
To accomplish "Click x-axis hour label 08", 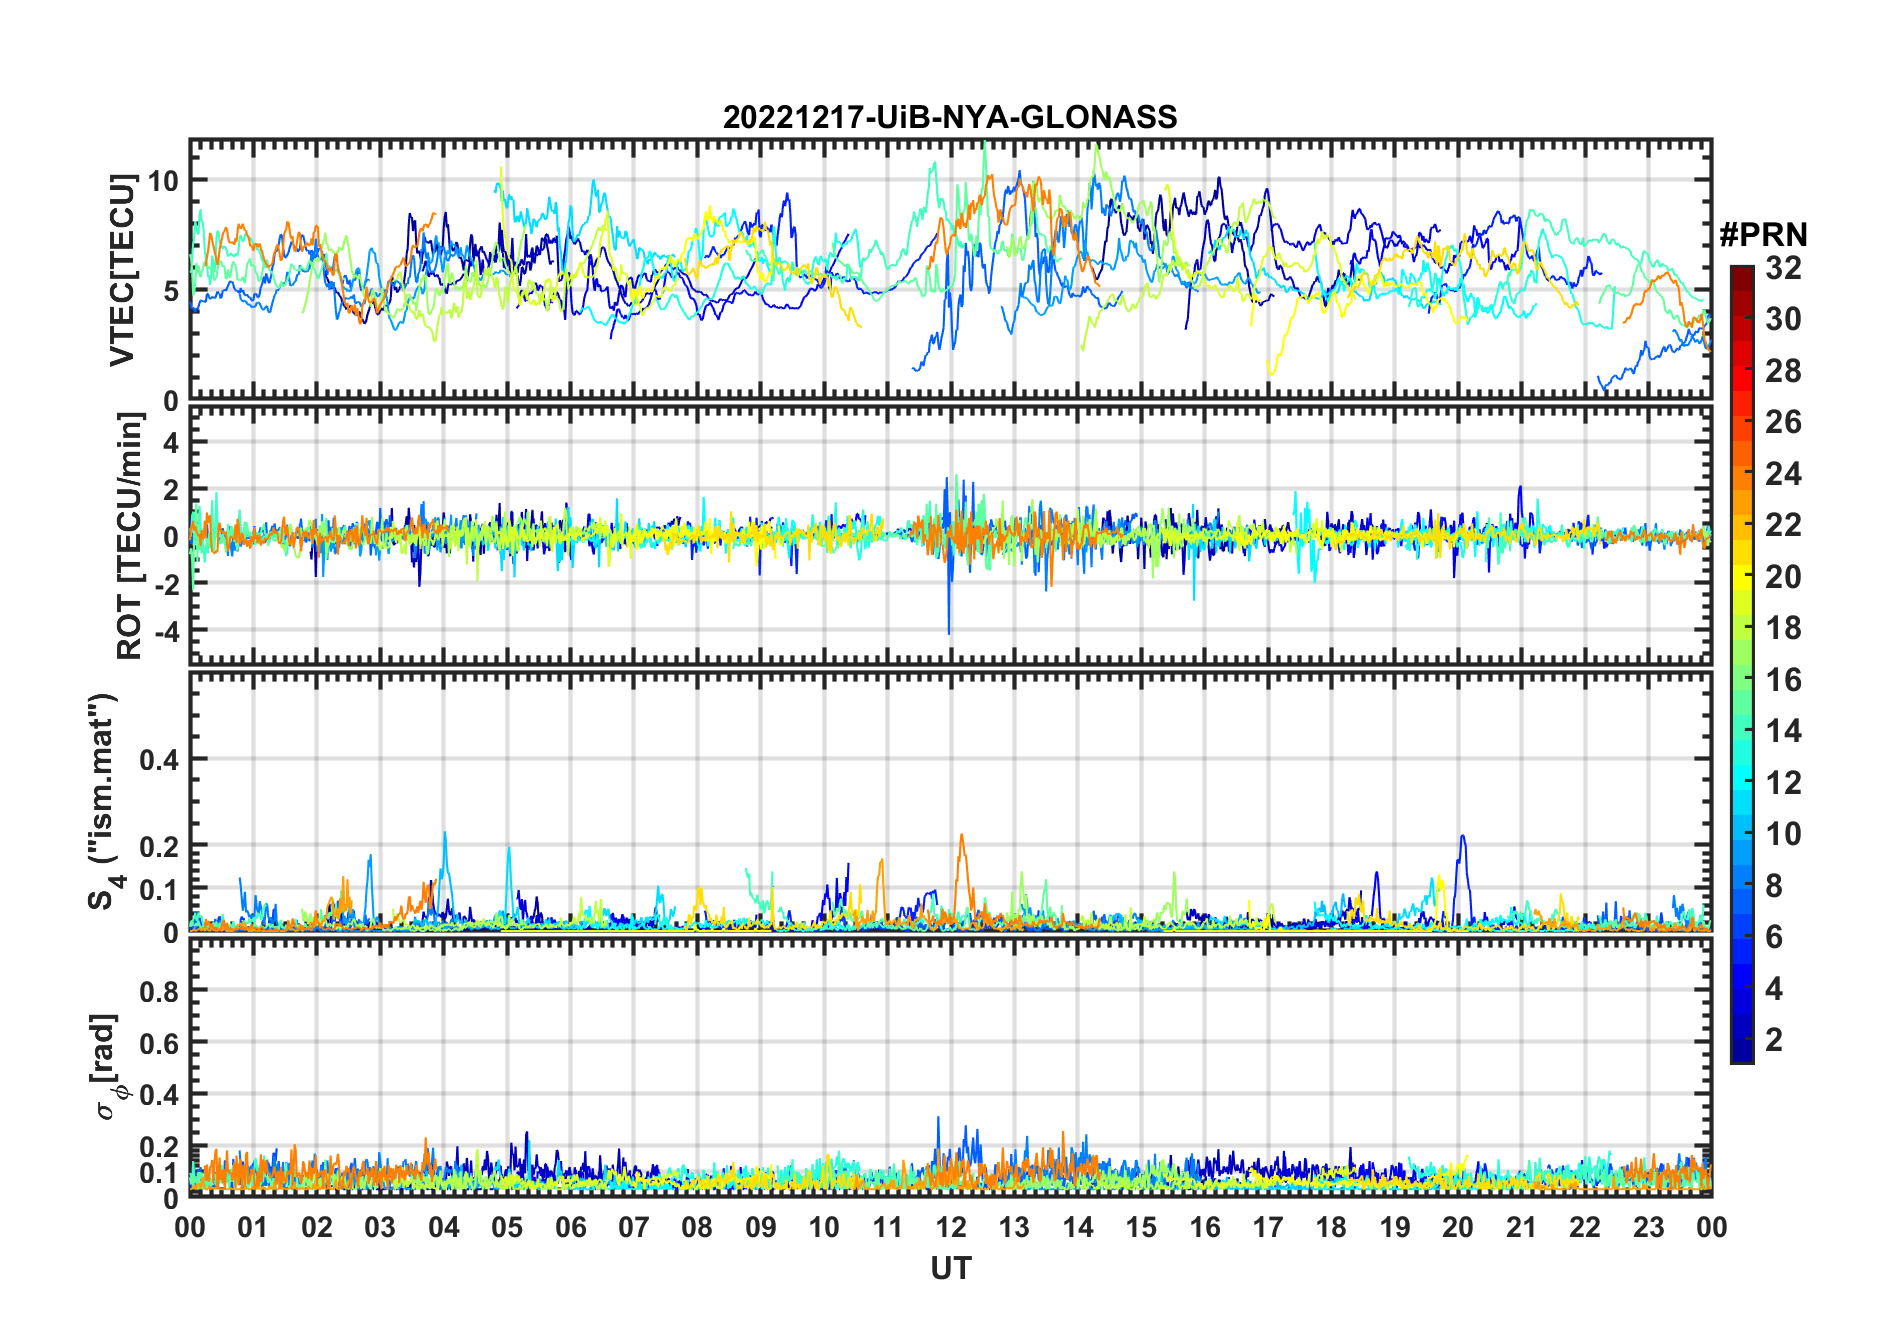I will [697, 1226].
